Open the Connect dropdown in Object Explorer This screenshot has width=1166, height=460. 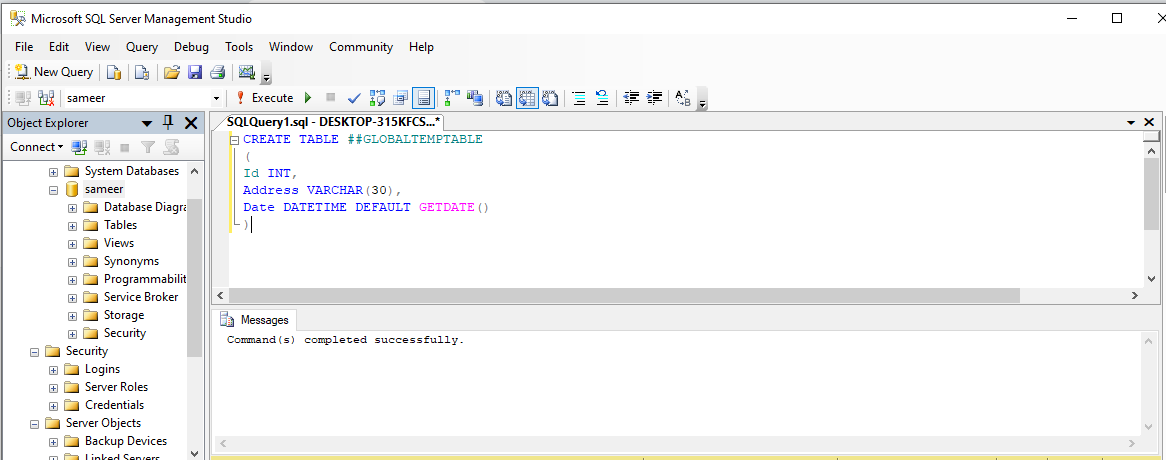pyautogui.click(x=36, y=147)
